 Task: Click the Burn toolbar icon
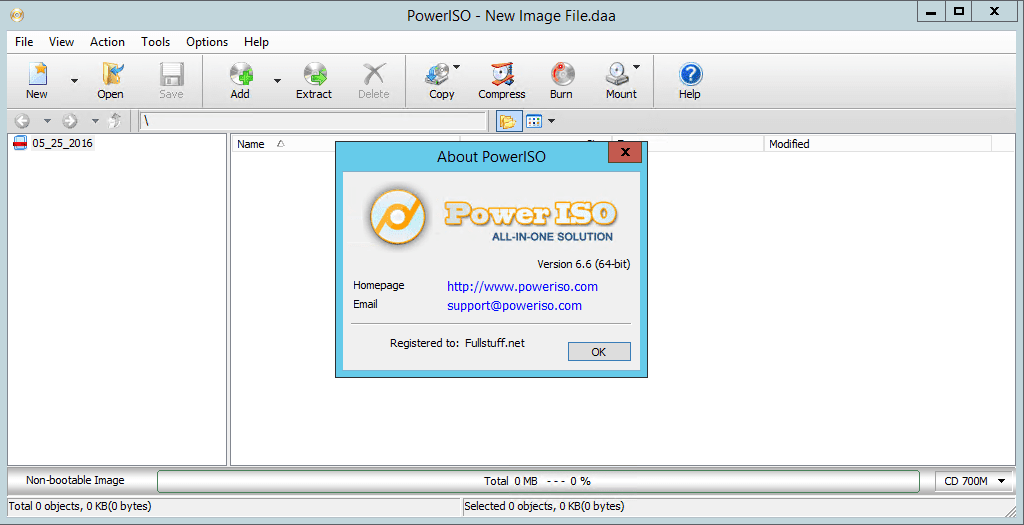pos(561,74)
